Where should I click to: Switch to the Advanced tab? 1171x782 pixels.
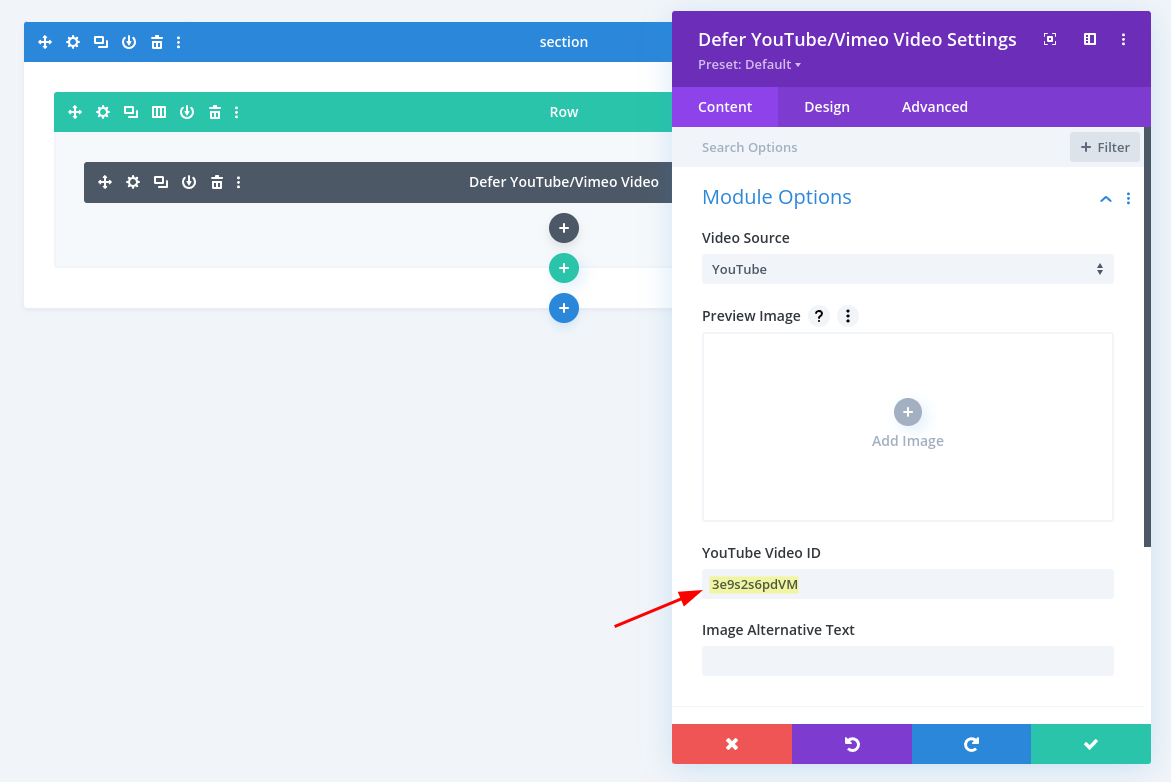coord(933,107)
